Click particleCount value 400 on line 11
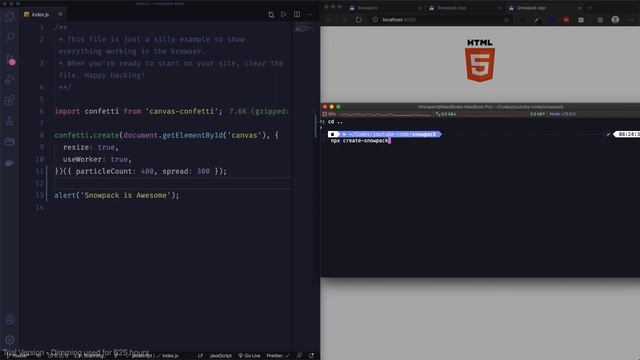 click(x=147, y=171)
